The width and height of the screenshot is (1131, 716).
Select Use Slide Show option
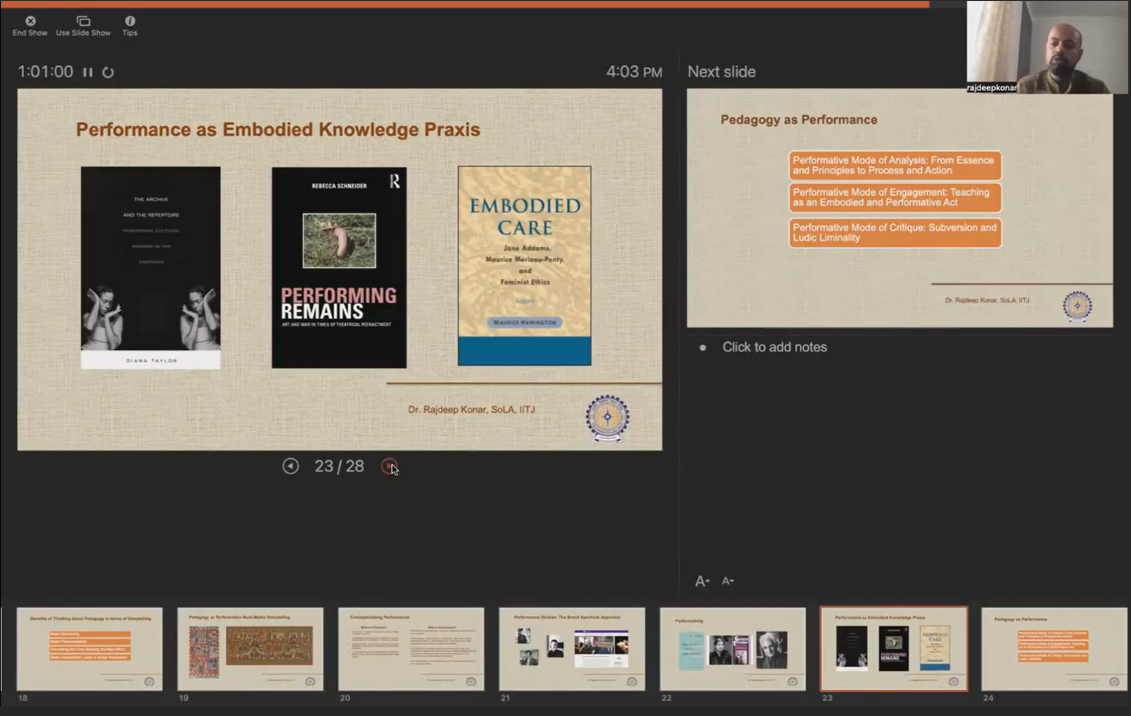point(83,26)
